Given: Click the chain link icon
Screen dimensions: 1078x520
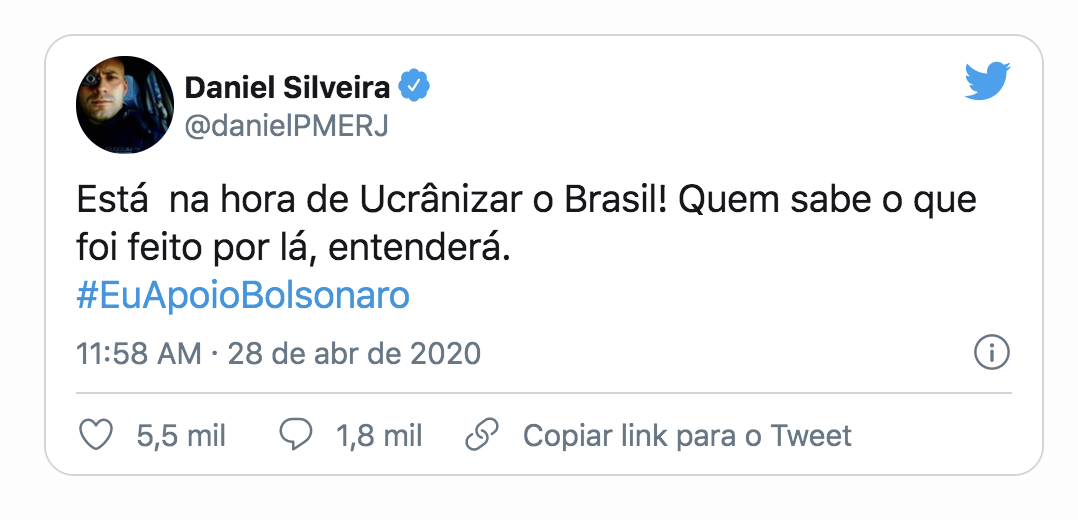Looking at the screenshot, I should pos(483,435).
